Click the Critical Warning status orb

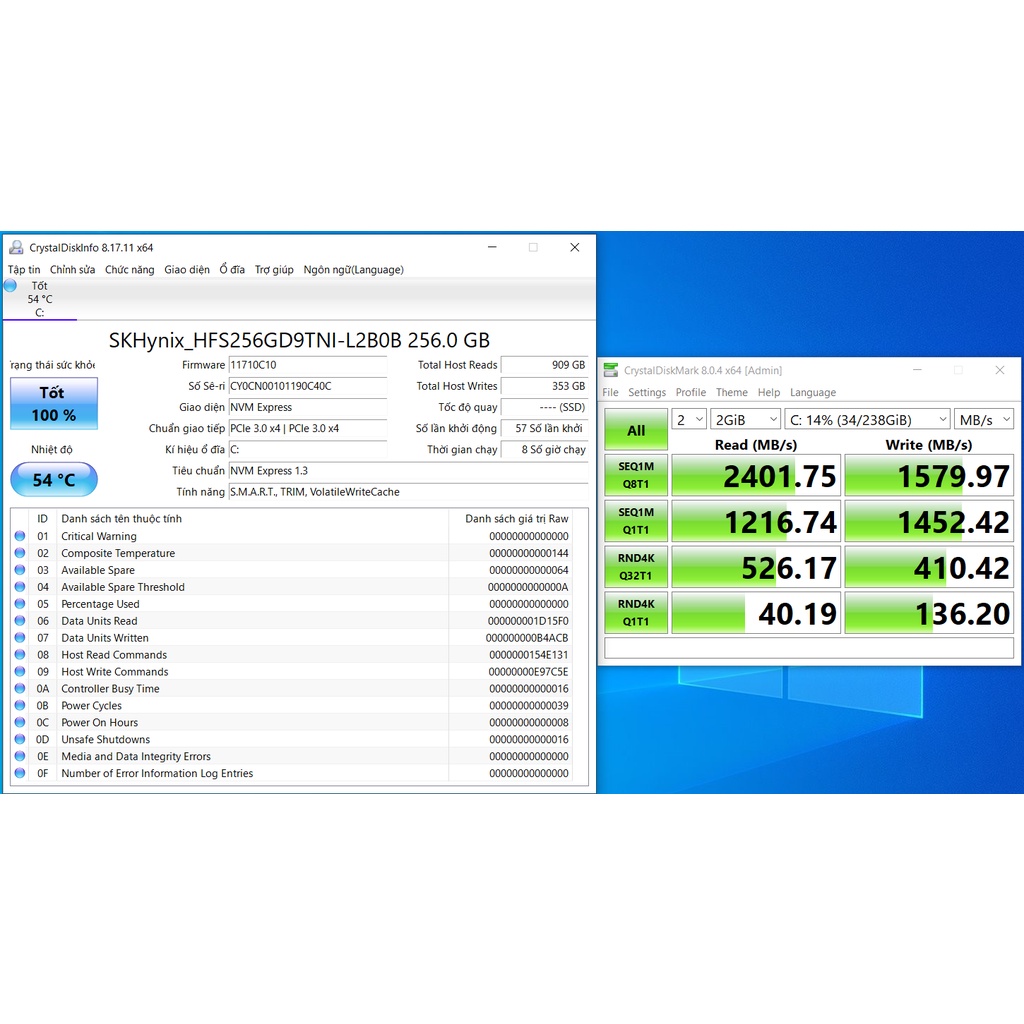click(x=20, y=537)
